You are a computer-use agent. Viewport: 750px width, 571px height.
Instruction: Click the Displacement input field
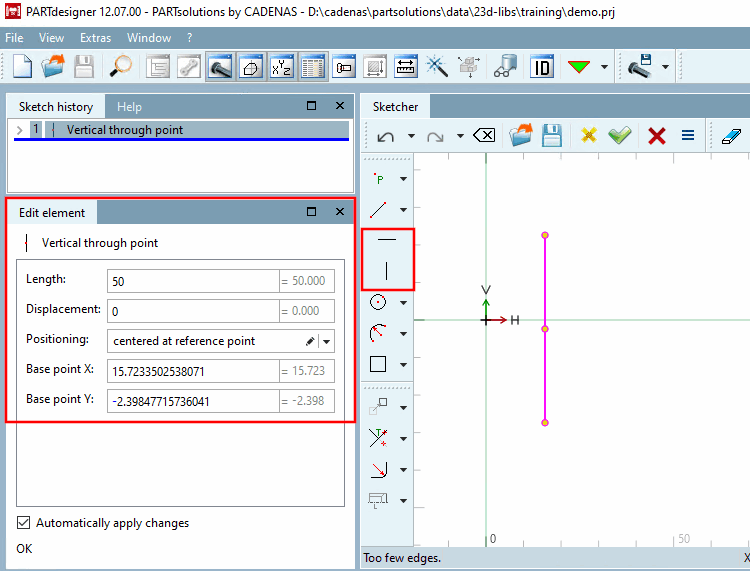tap(193, 311)
